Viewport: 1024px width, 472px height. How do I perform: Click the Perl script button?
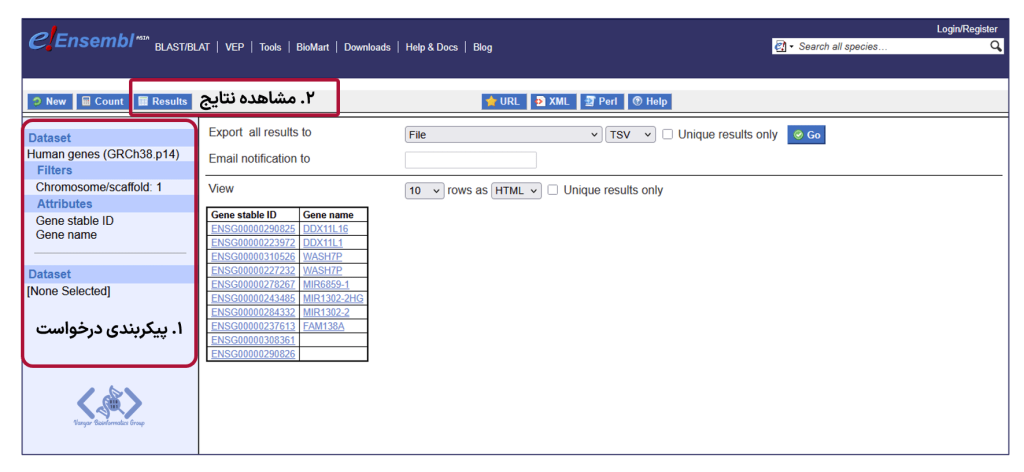pos(601,101)
